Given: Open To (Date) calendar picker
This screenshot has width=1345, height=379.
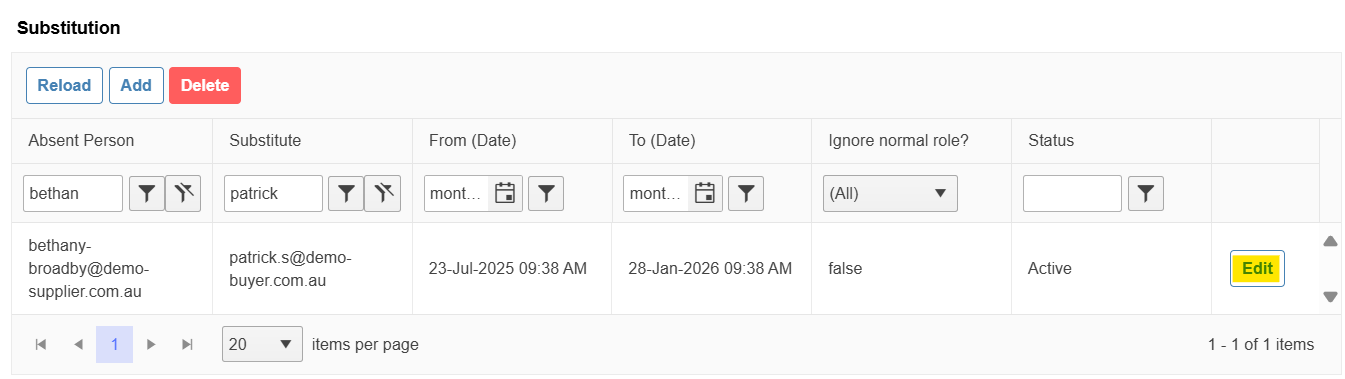Looking at the screenshot, I should [x=706, y=194].
